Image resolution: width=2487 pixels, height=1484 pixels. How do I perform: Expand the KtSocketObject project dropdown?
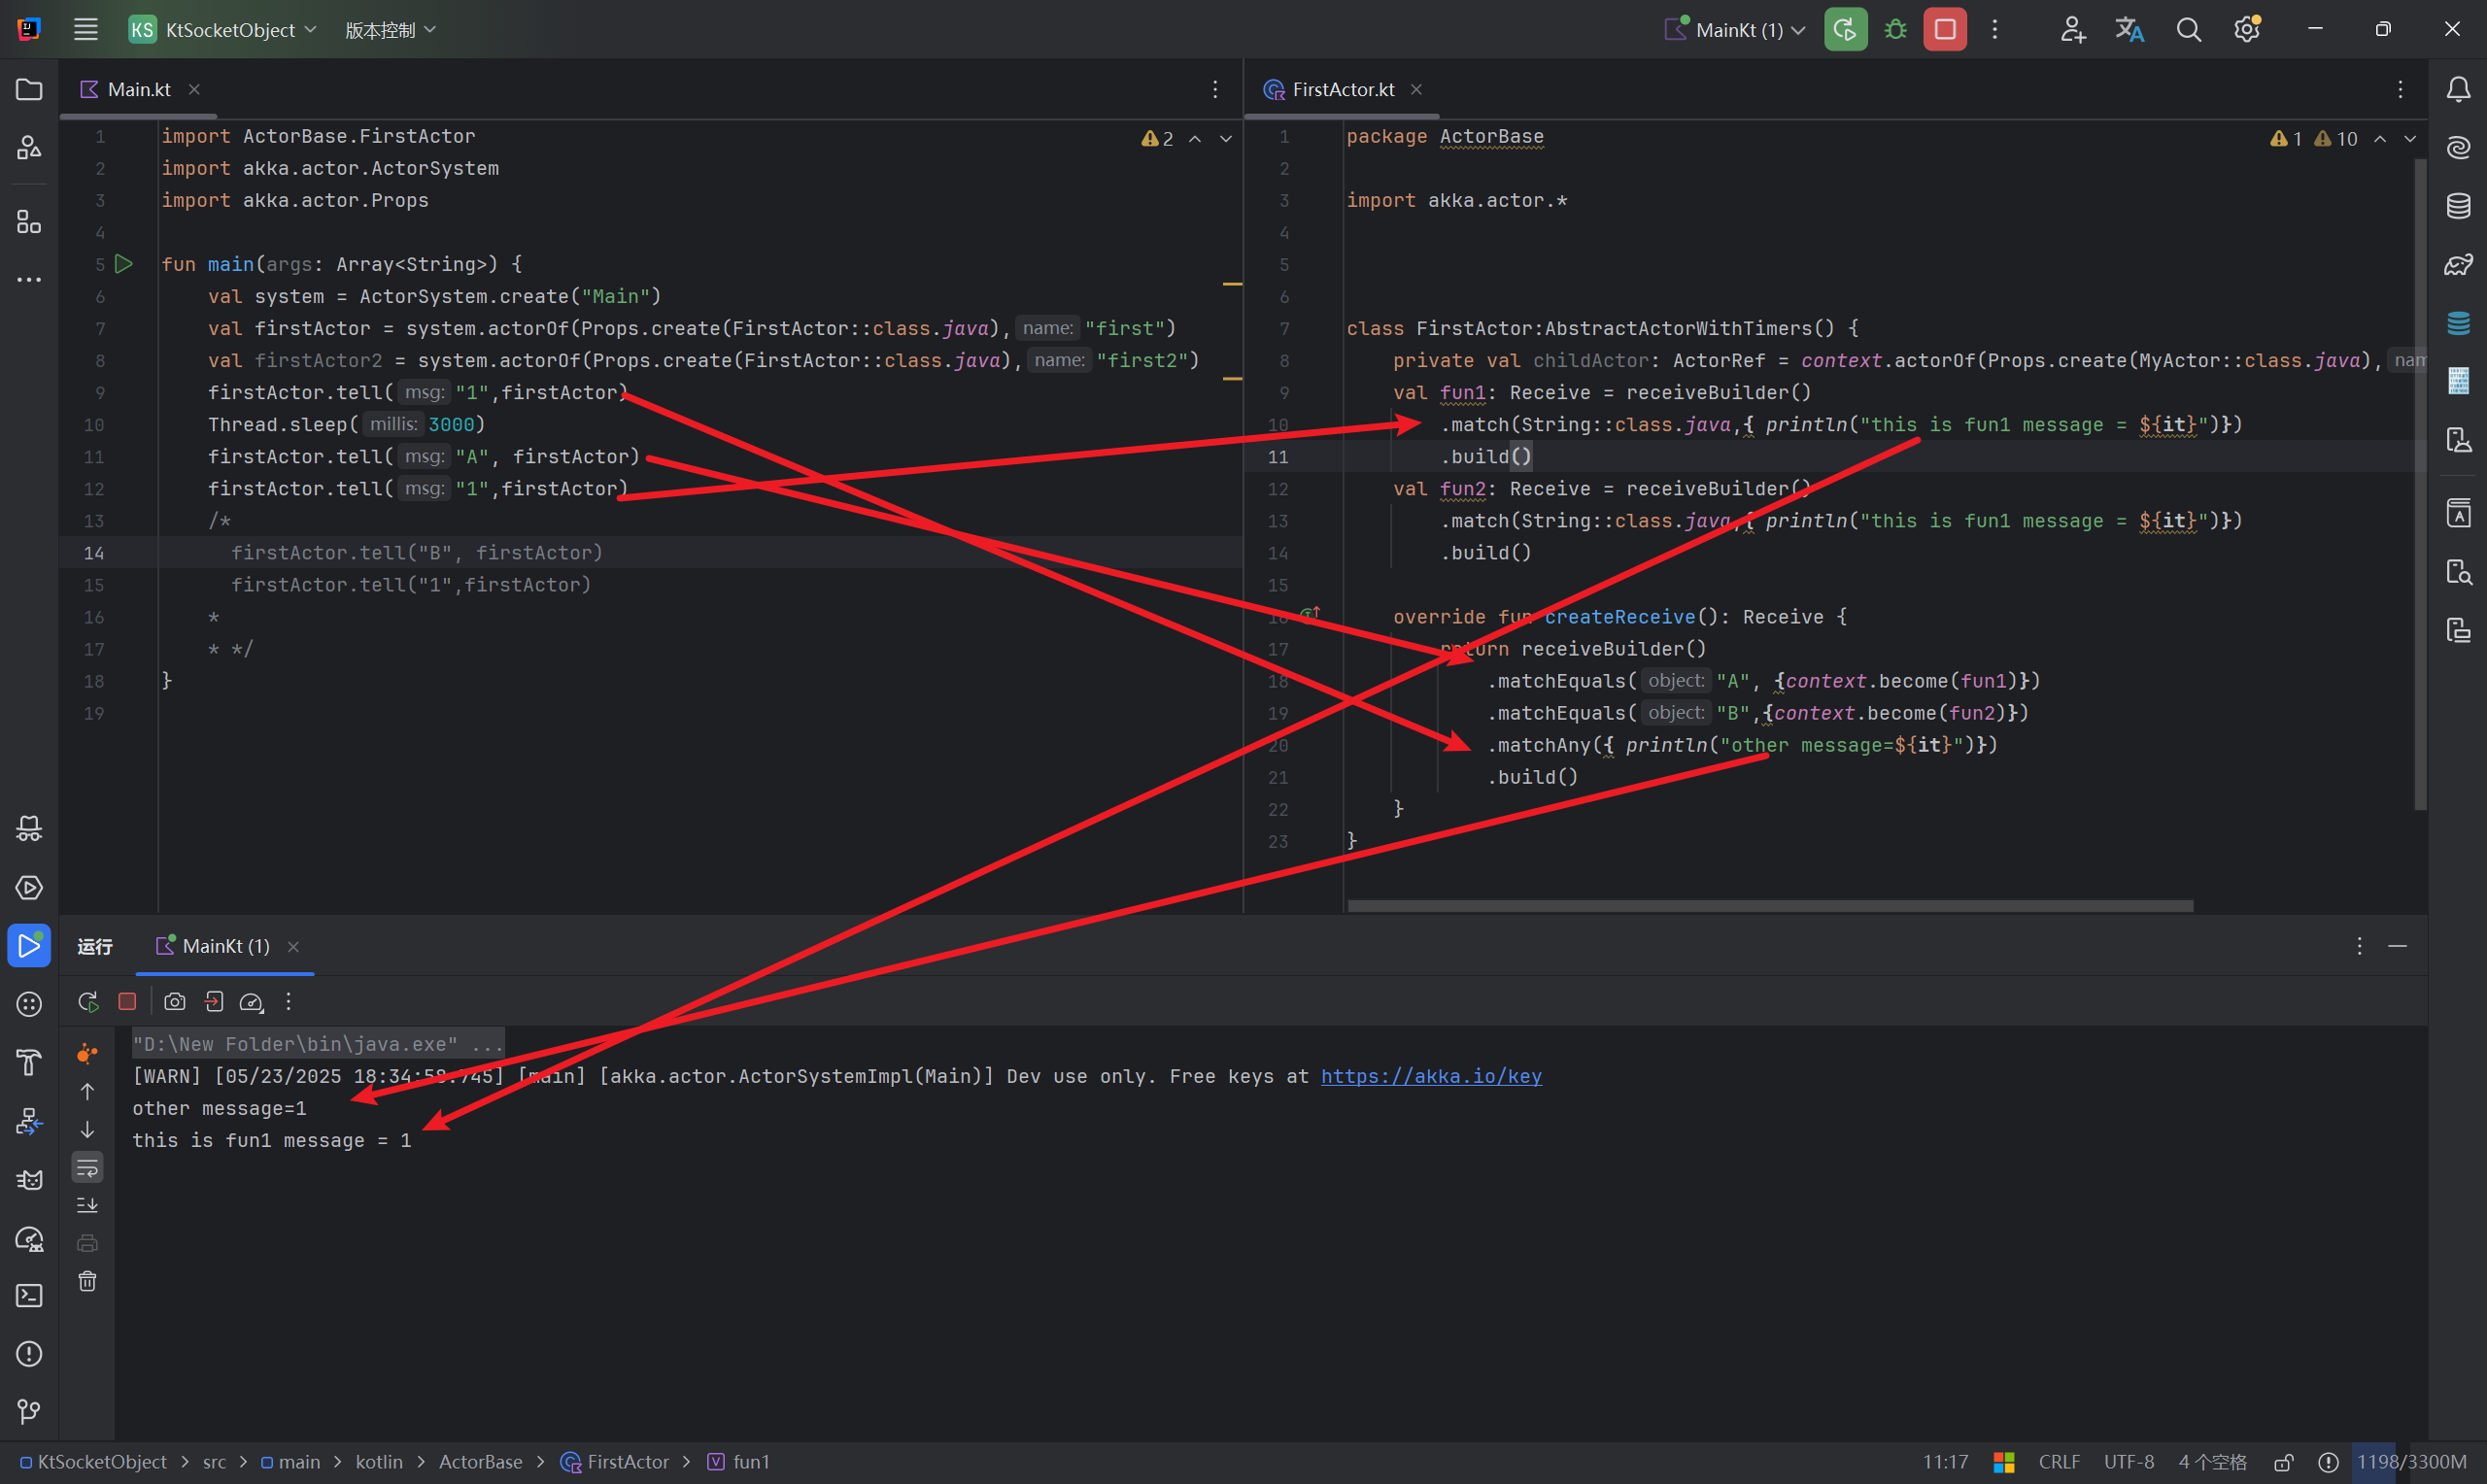[x=223, y=29]
